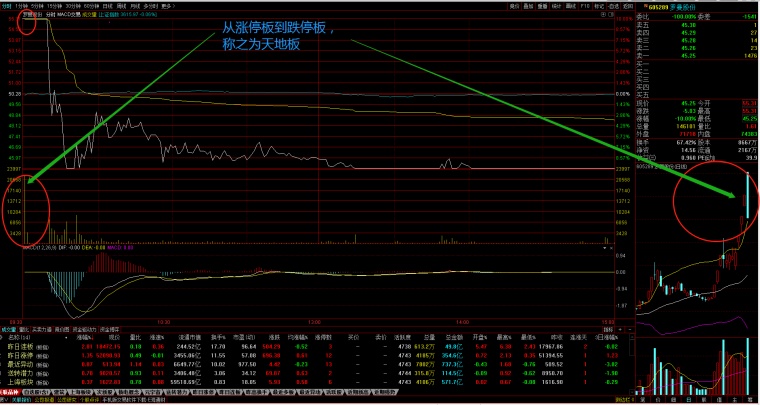The height and width of the screenshot is (405, 760).
Task: Click the 叠加 overlay button
Action: (528, 6)
